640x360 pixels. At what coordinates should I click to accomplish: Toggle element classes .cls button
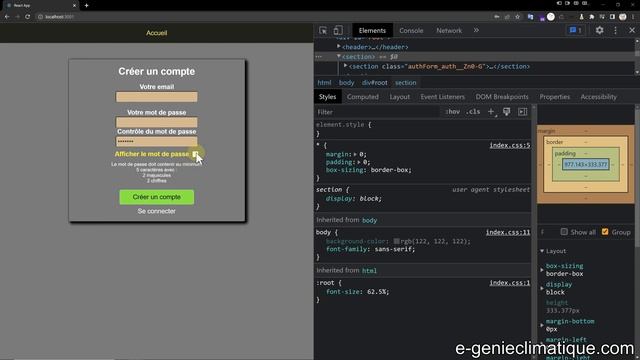pos(473,111)
